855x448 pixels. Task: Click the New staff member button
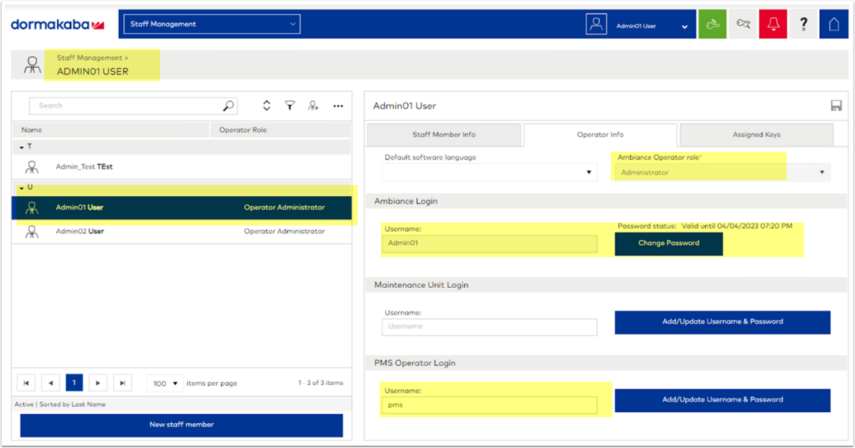click(181, 425)
